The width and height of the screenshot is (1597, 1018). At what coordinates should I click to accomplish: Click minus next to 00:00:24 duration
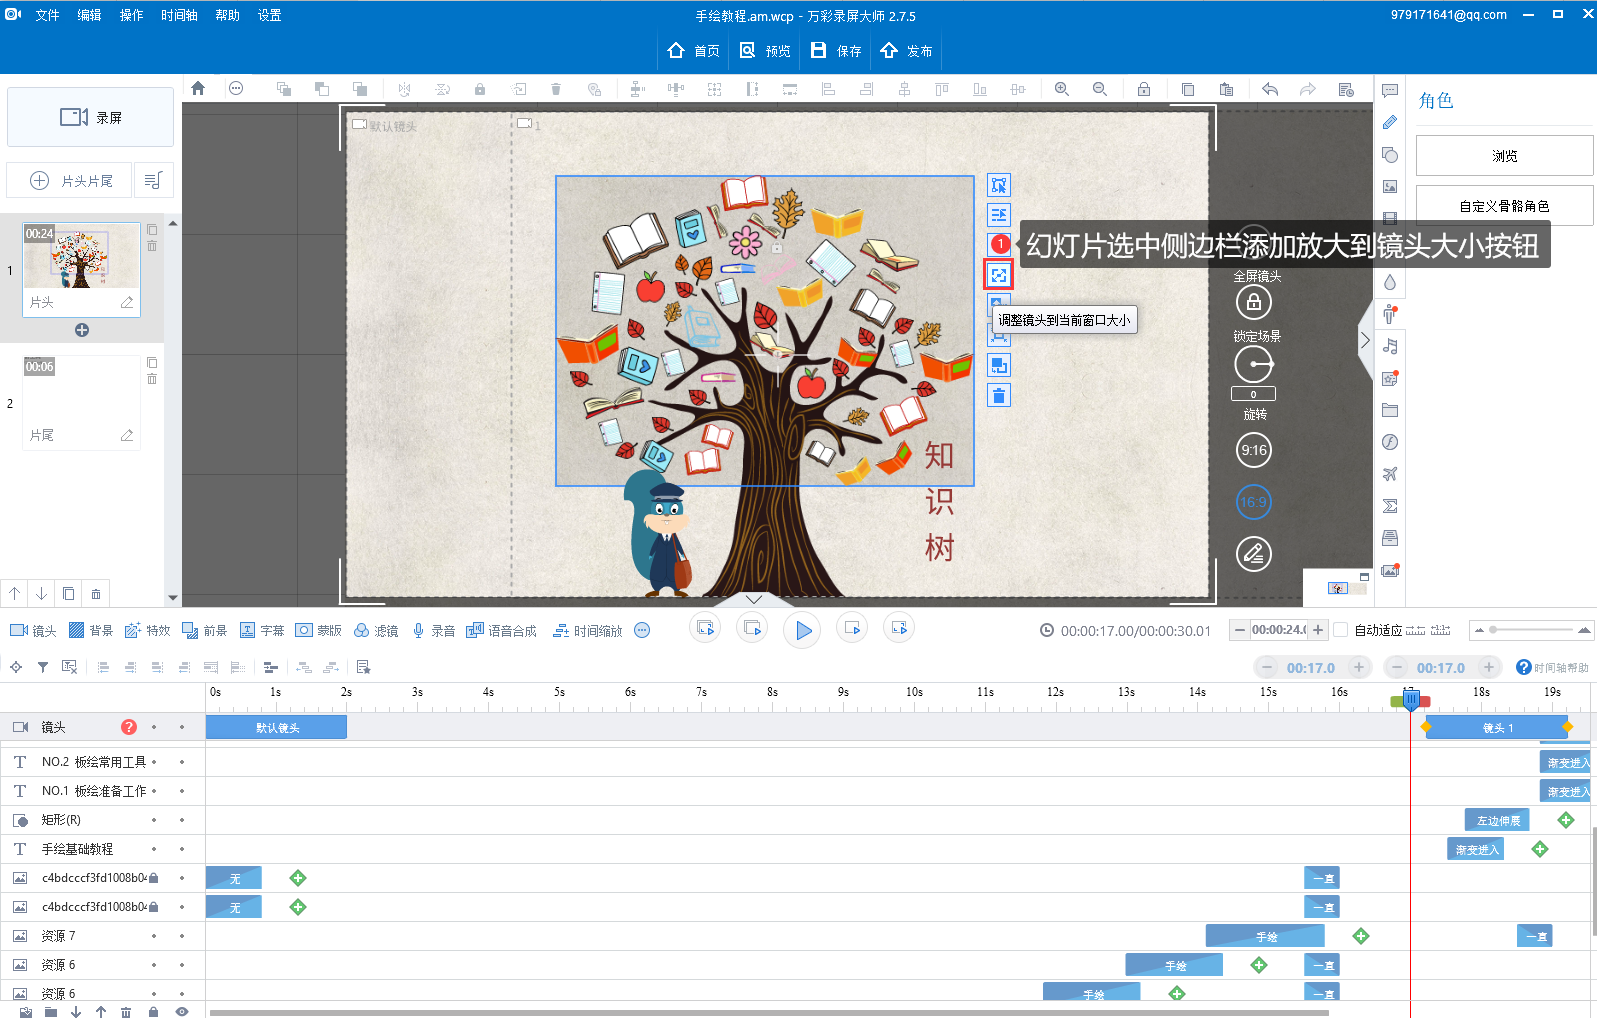tap(1240, 630)
